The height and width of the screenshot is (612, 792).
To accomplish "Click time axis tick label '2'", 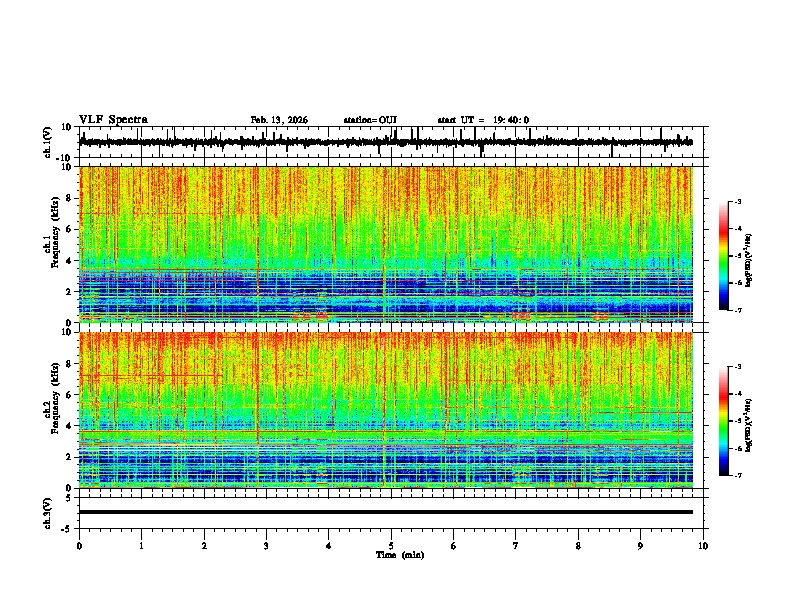I will 204,546.
